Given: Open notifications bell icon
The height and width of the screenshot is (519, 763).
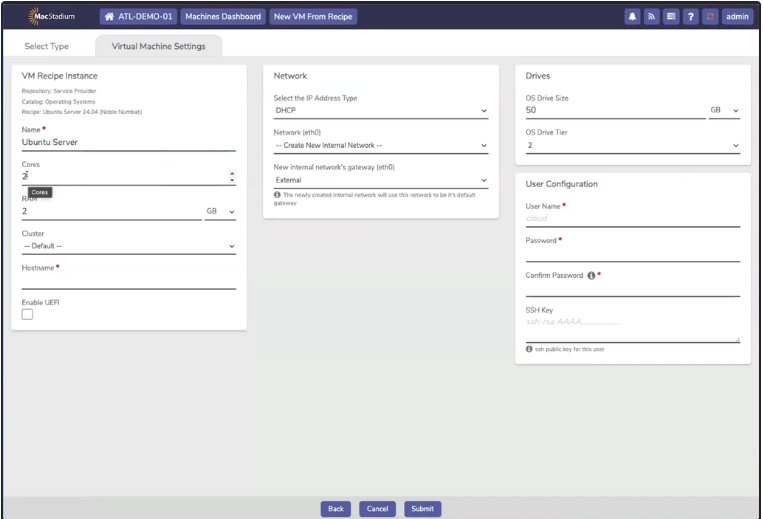Looking at the screenshot, I should pos(632,17).
